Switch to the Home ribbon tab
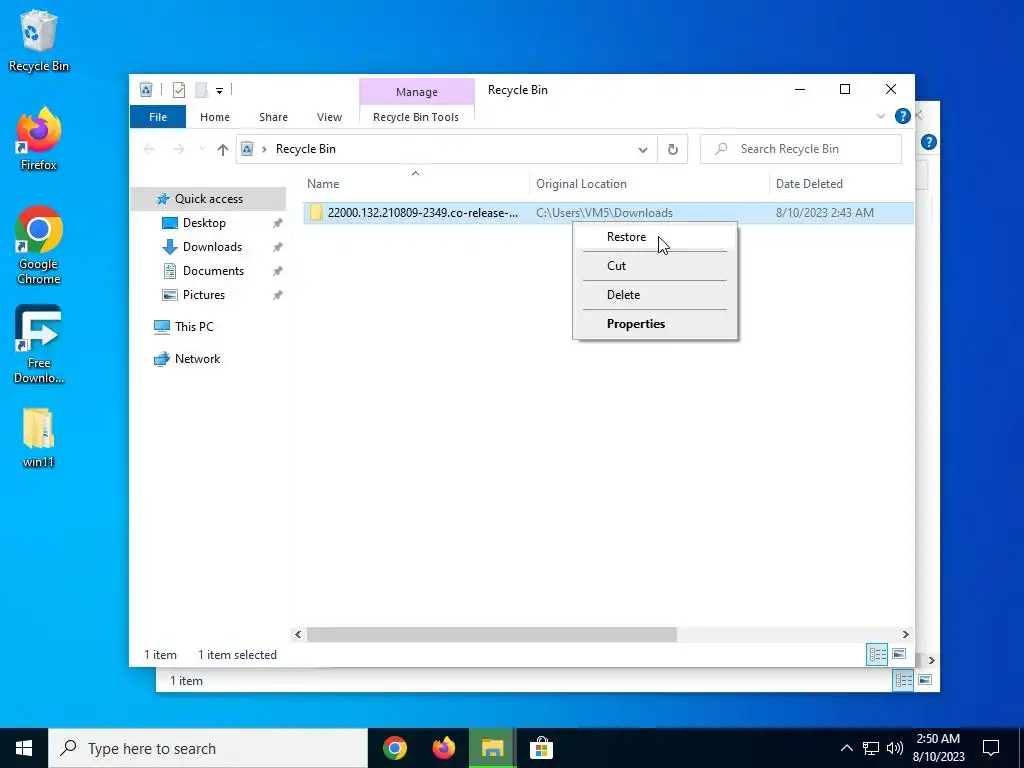Image resolution: width=1024 pixels, height=768 pixels. [x=215, y=117]
